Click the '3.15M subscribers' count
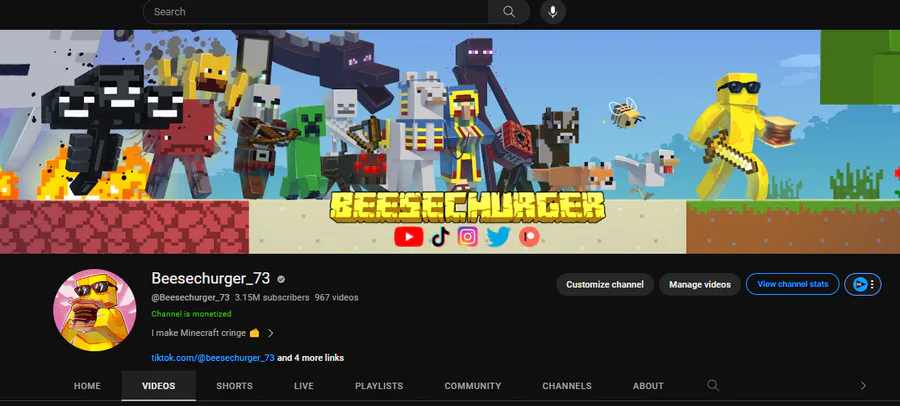900x406 pixels. pyautogui.click(x=272, y=297)
